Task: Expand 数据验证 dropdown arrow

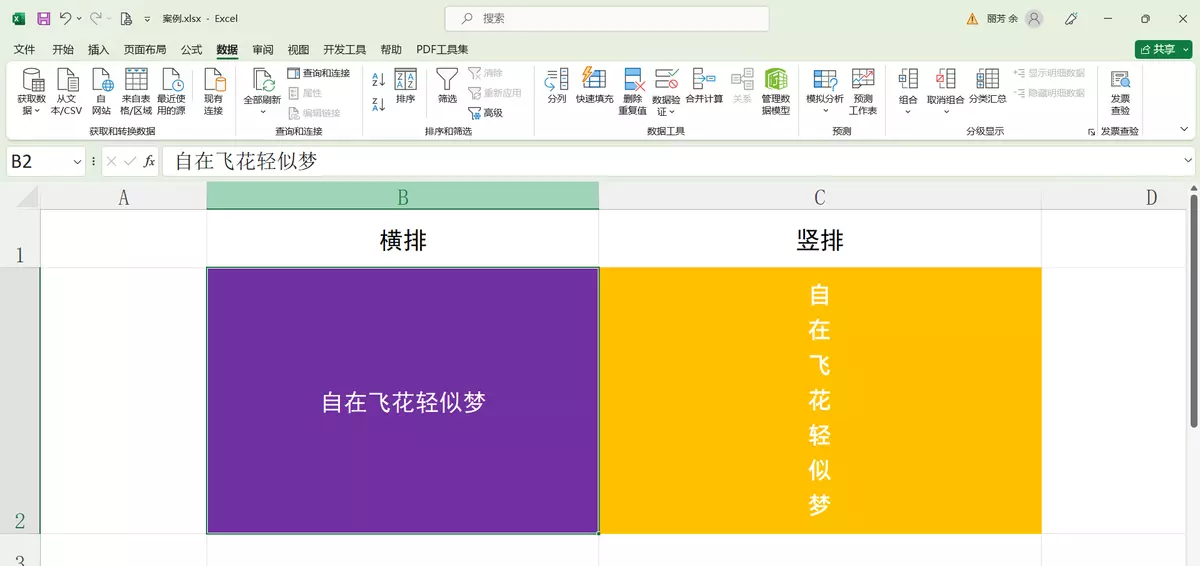Action: pos(673,112)
